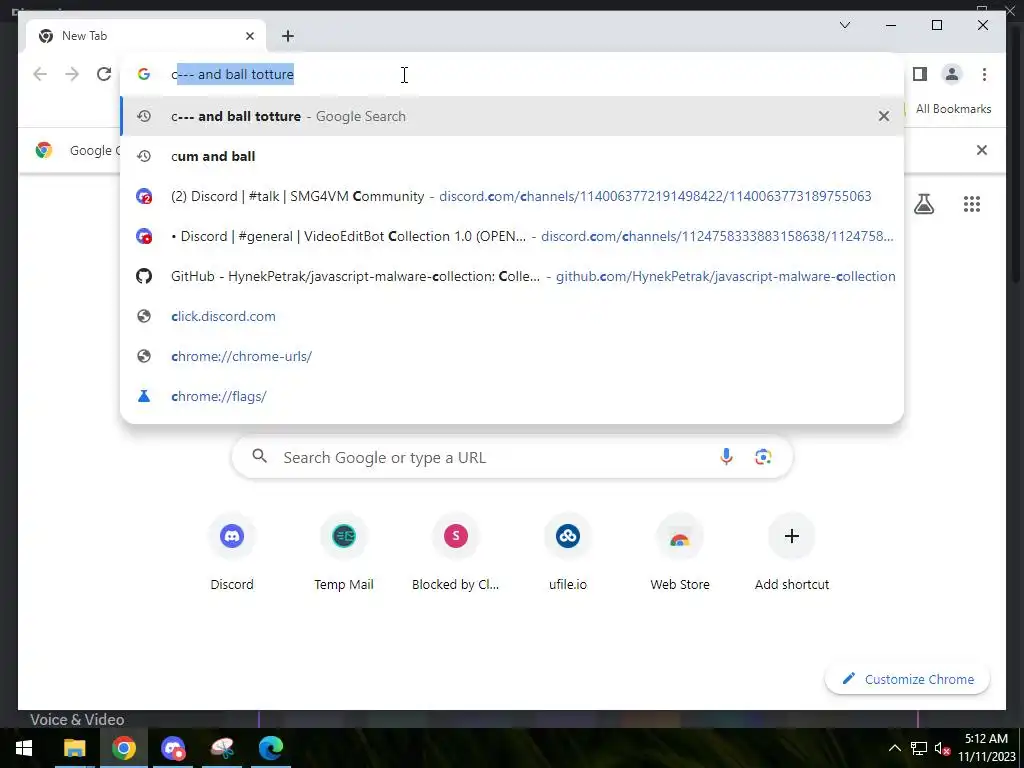
Task: Open the Search Labs flask icon
Action: 923,204
